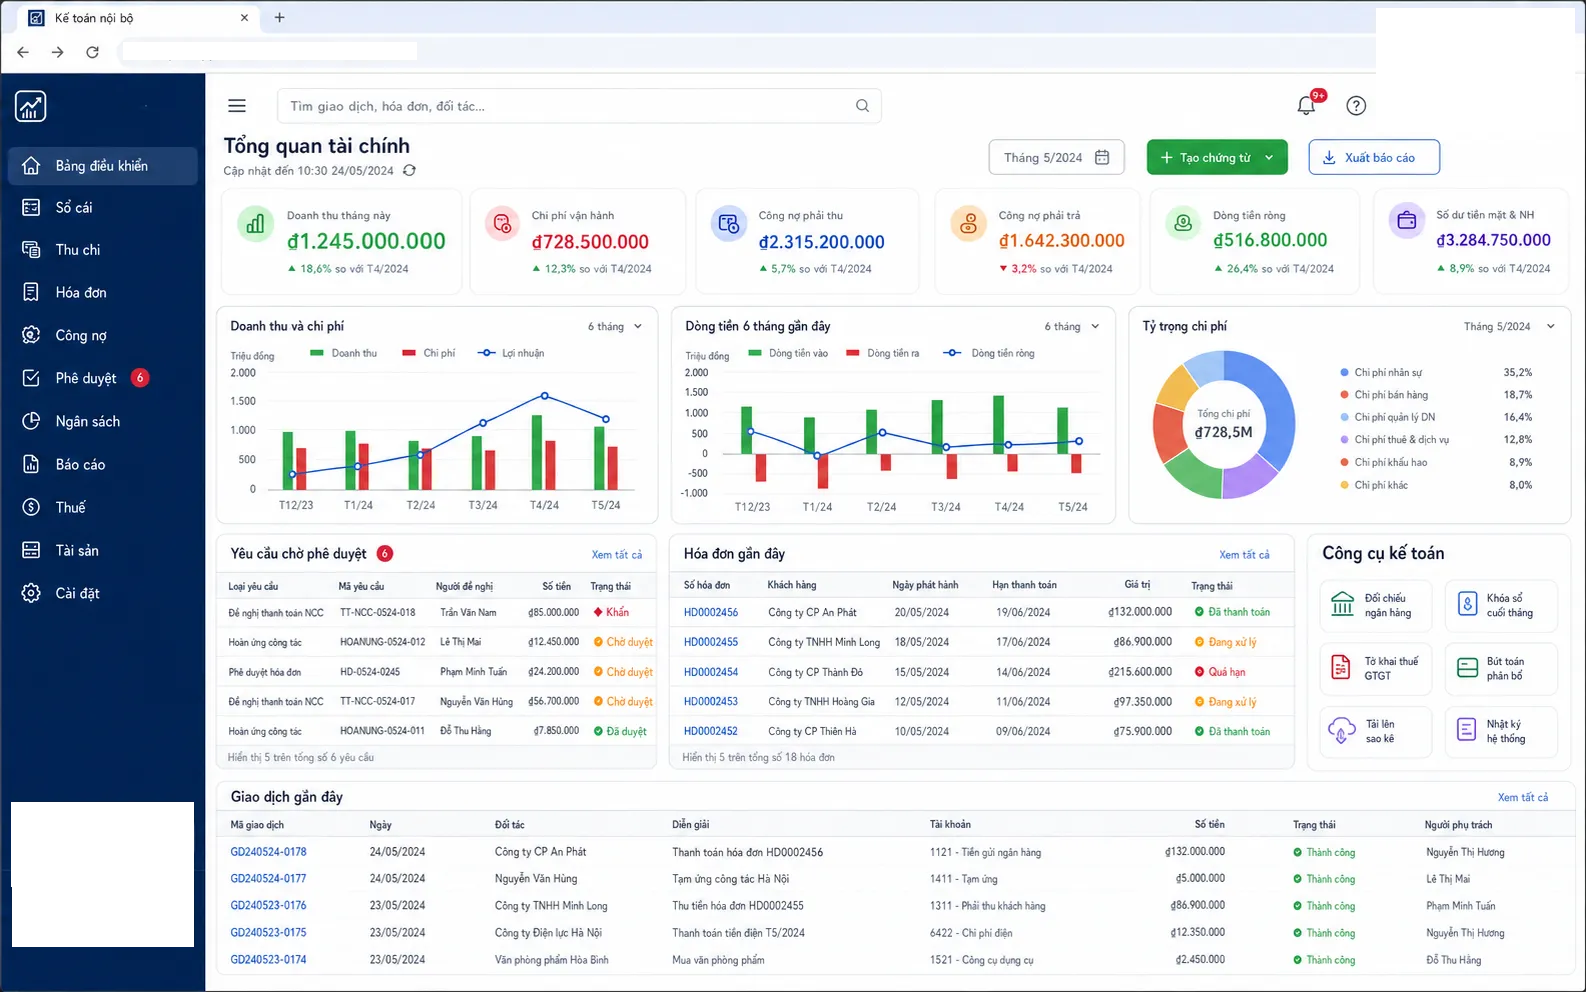Viewport: 1586px width, 992px height.
Task: Click the Doanh thu tháng này card icon
Action: [x=255, y=223]
